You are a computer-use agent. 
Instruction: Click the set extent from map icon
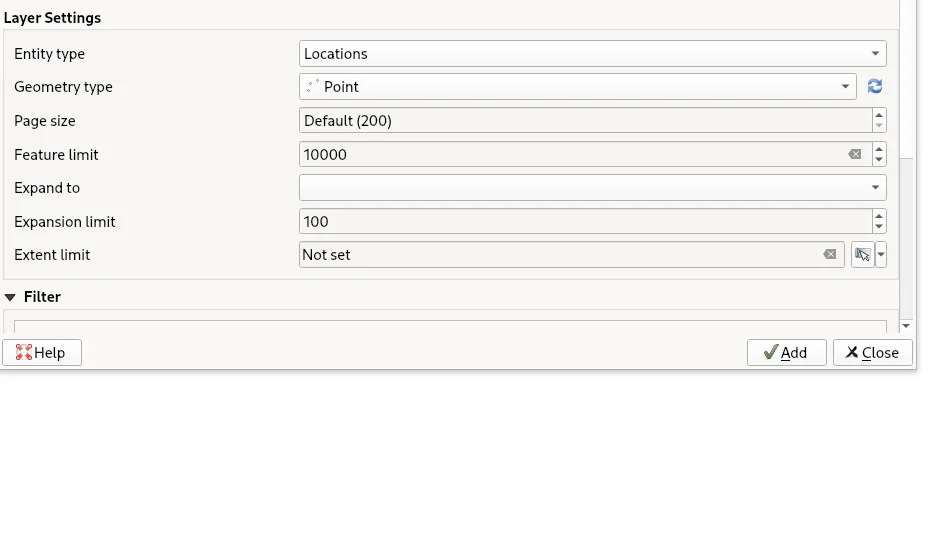click(862, 255)
